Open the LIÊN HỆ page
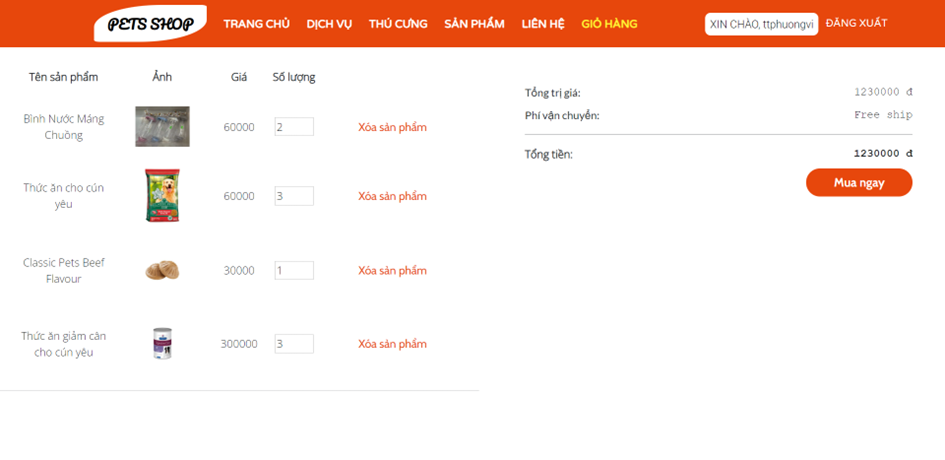 click(x=543, y=24)
